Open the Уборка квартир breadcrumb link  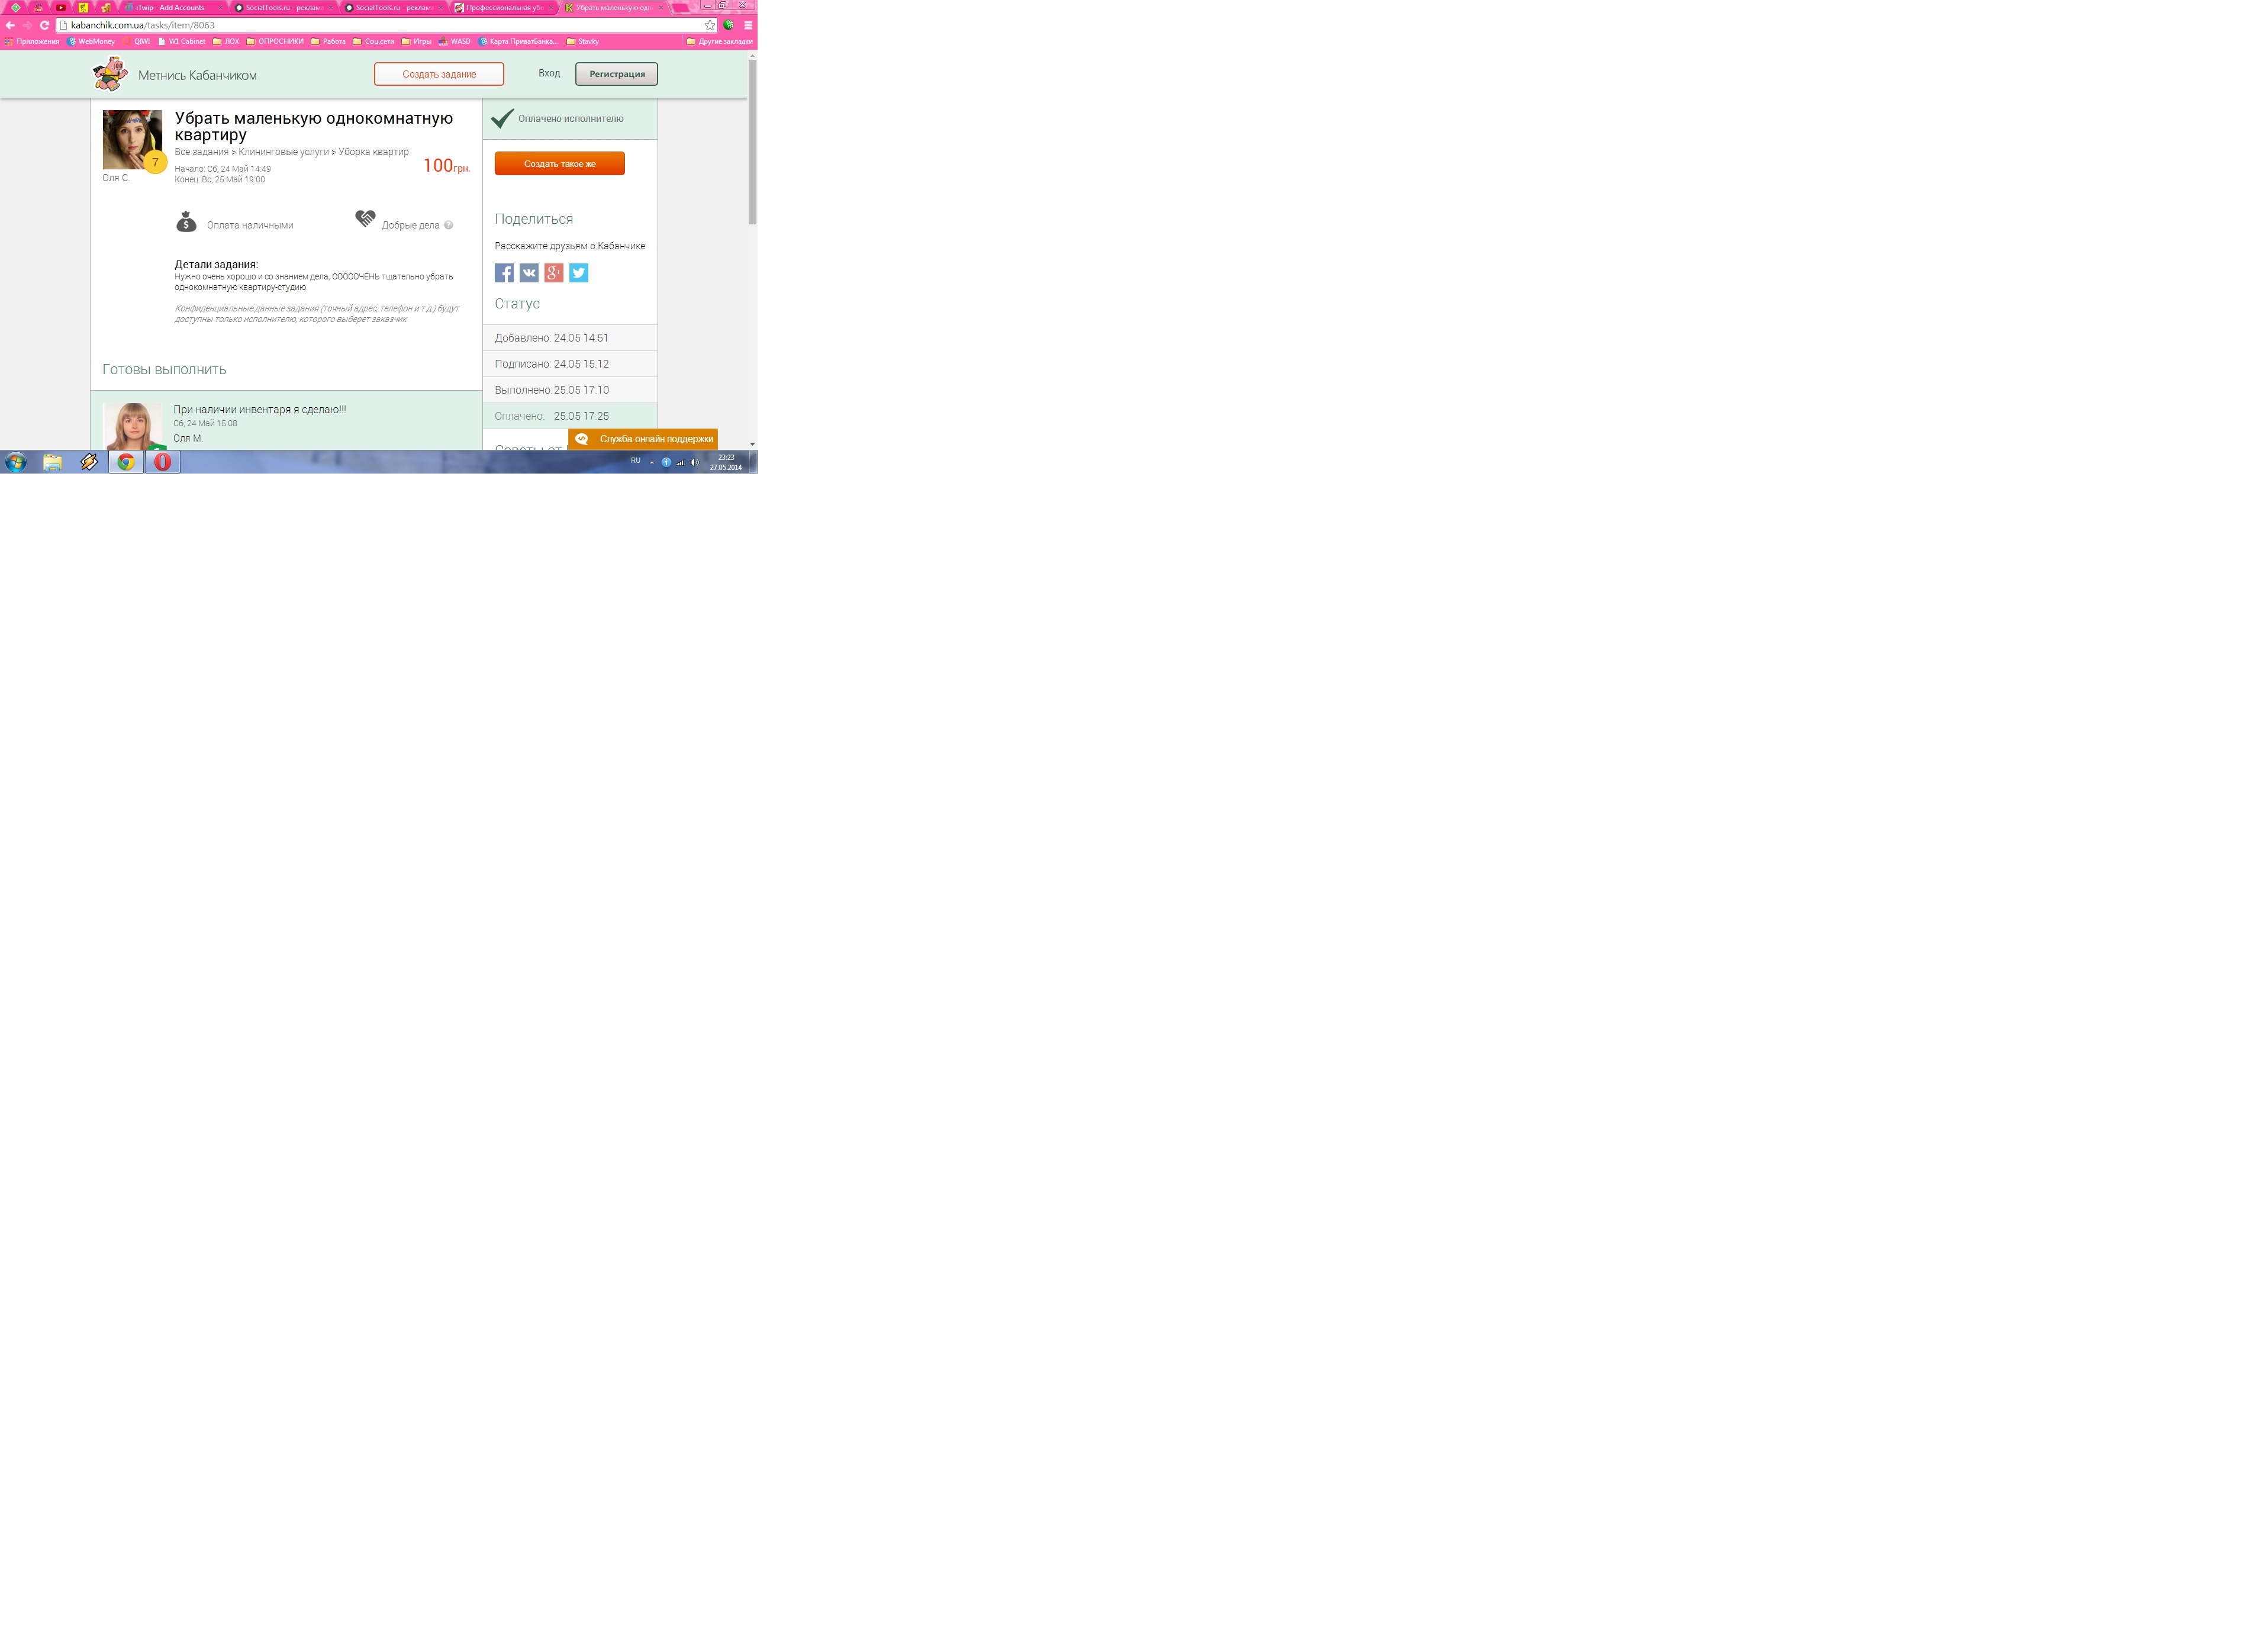click(374, 152)
